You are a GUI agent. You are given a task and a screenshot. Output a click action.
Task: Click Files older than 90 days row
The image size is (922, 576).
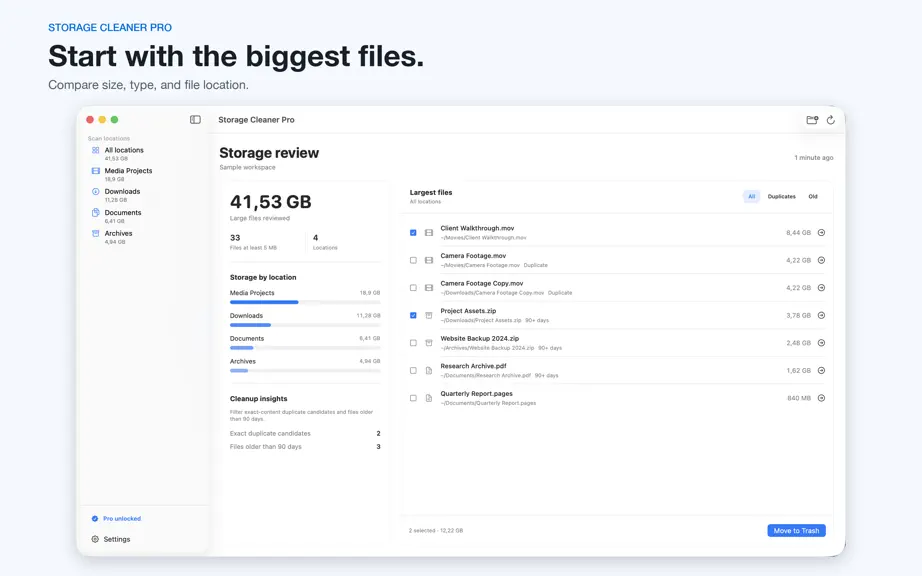pos(305,447)
